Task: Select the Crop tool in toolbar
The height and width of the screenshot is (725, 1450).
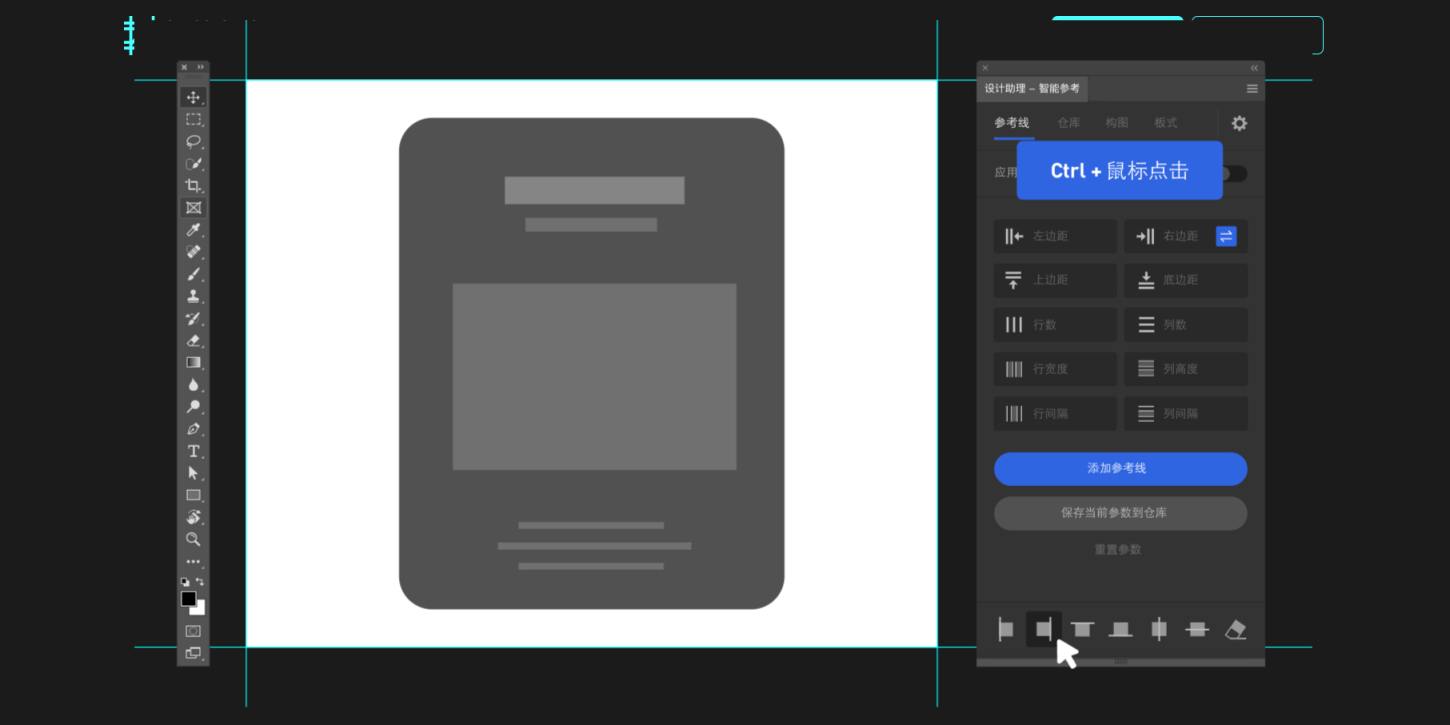Action: (x=193, y=186)
